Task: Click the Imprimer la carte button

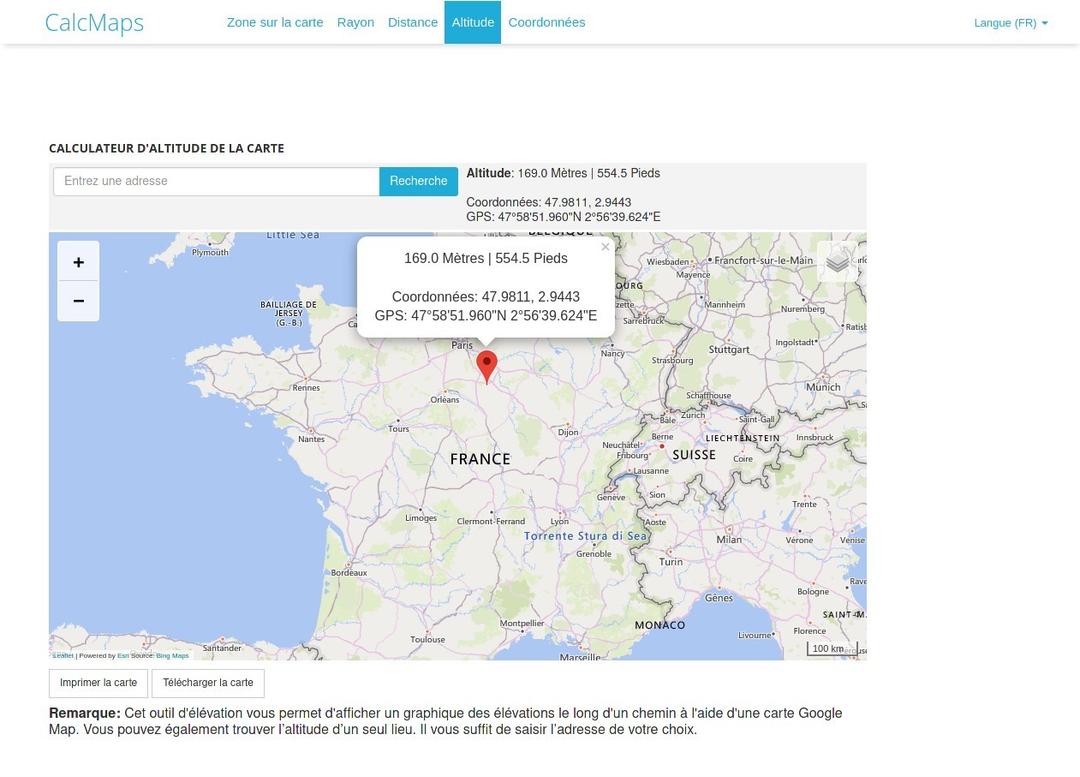Action: (x=97, y=683)
